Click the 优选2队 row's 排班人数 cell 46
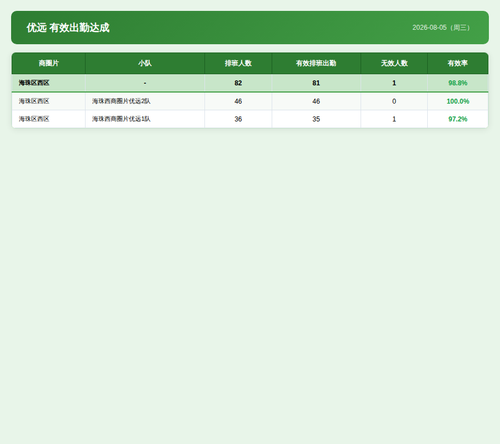500x444 pixels. pos(238,101)
